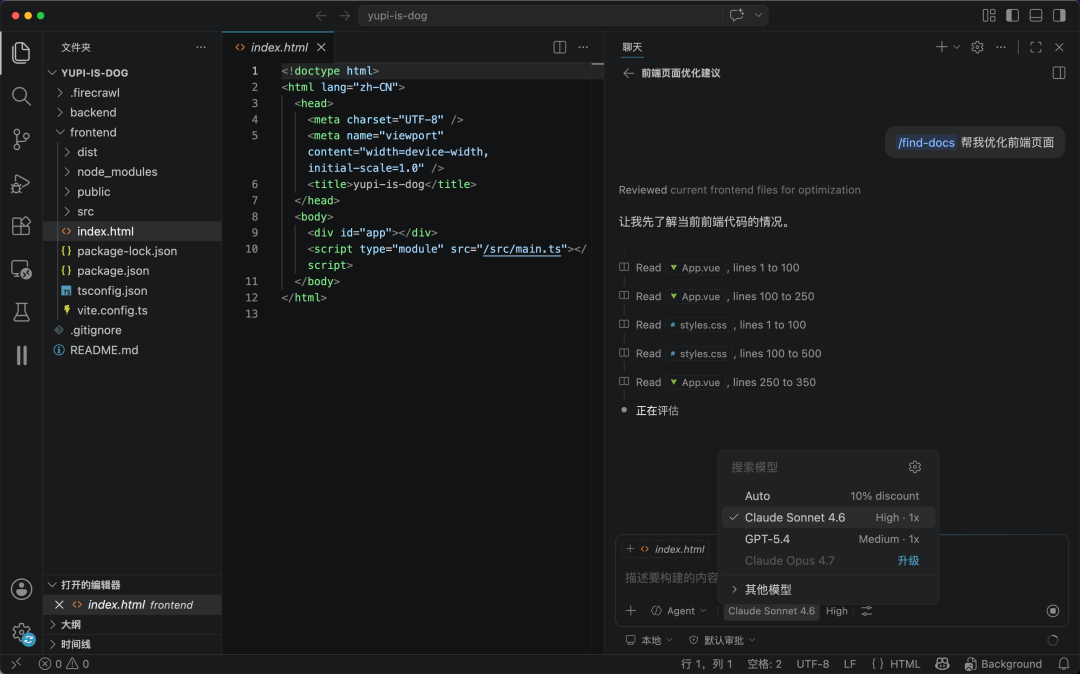This screenshot has width=1080, height=674.
Task: Click the yupi-is-dog command center search
Action: tap(541, 15)
